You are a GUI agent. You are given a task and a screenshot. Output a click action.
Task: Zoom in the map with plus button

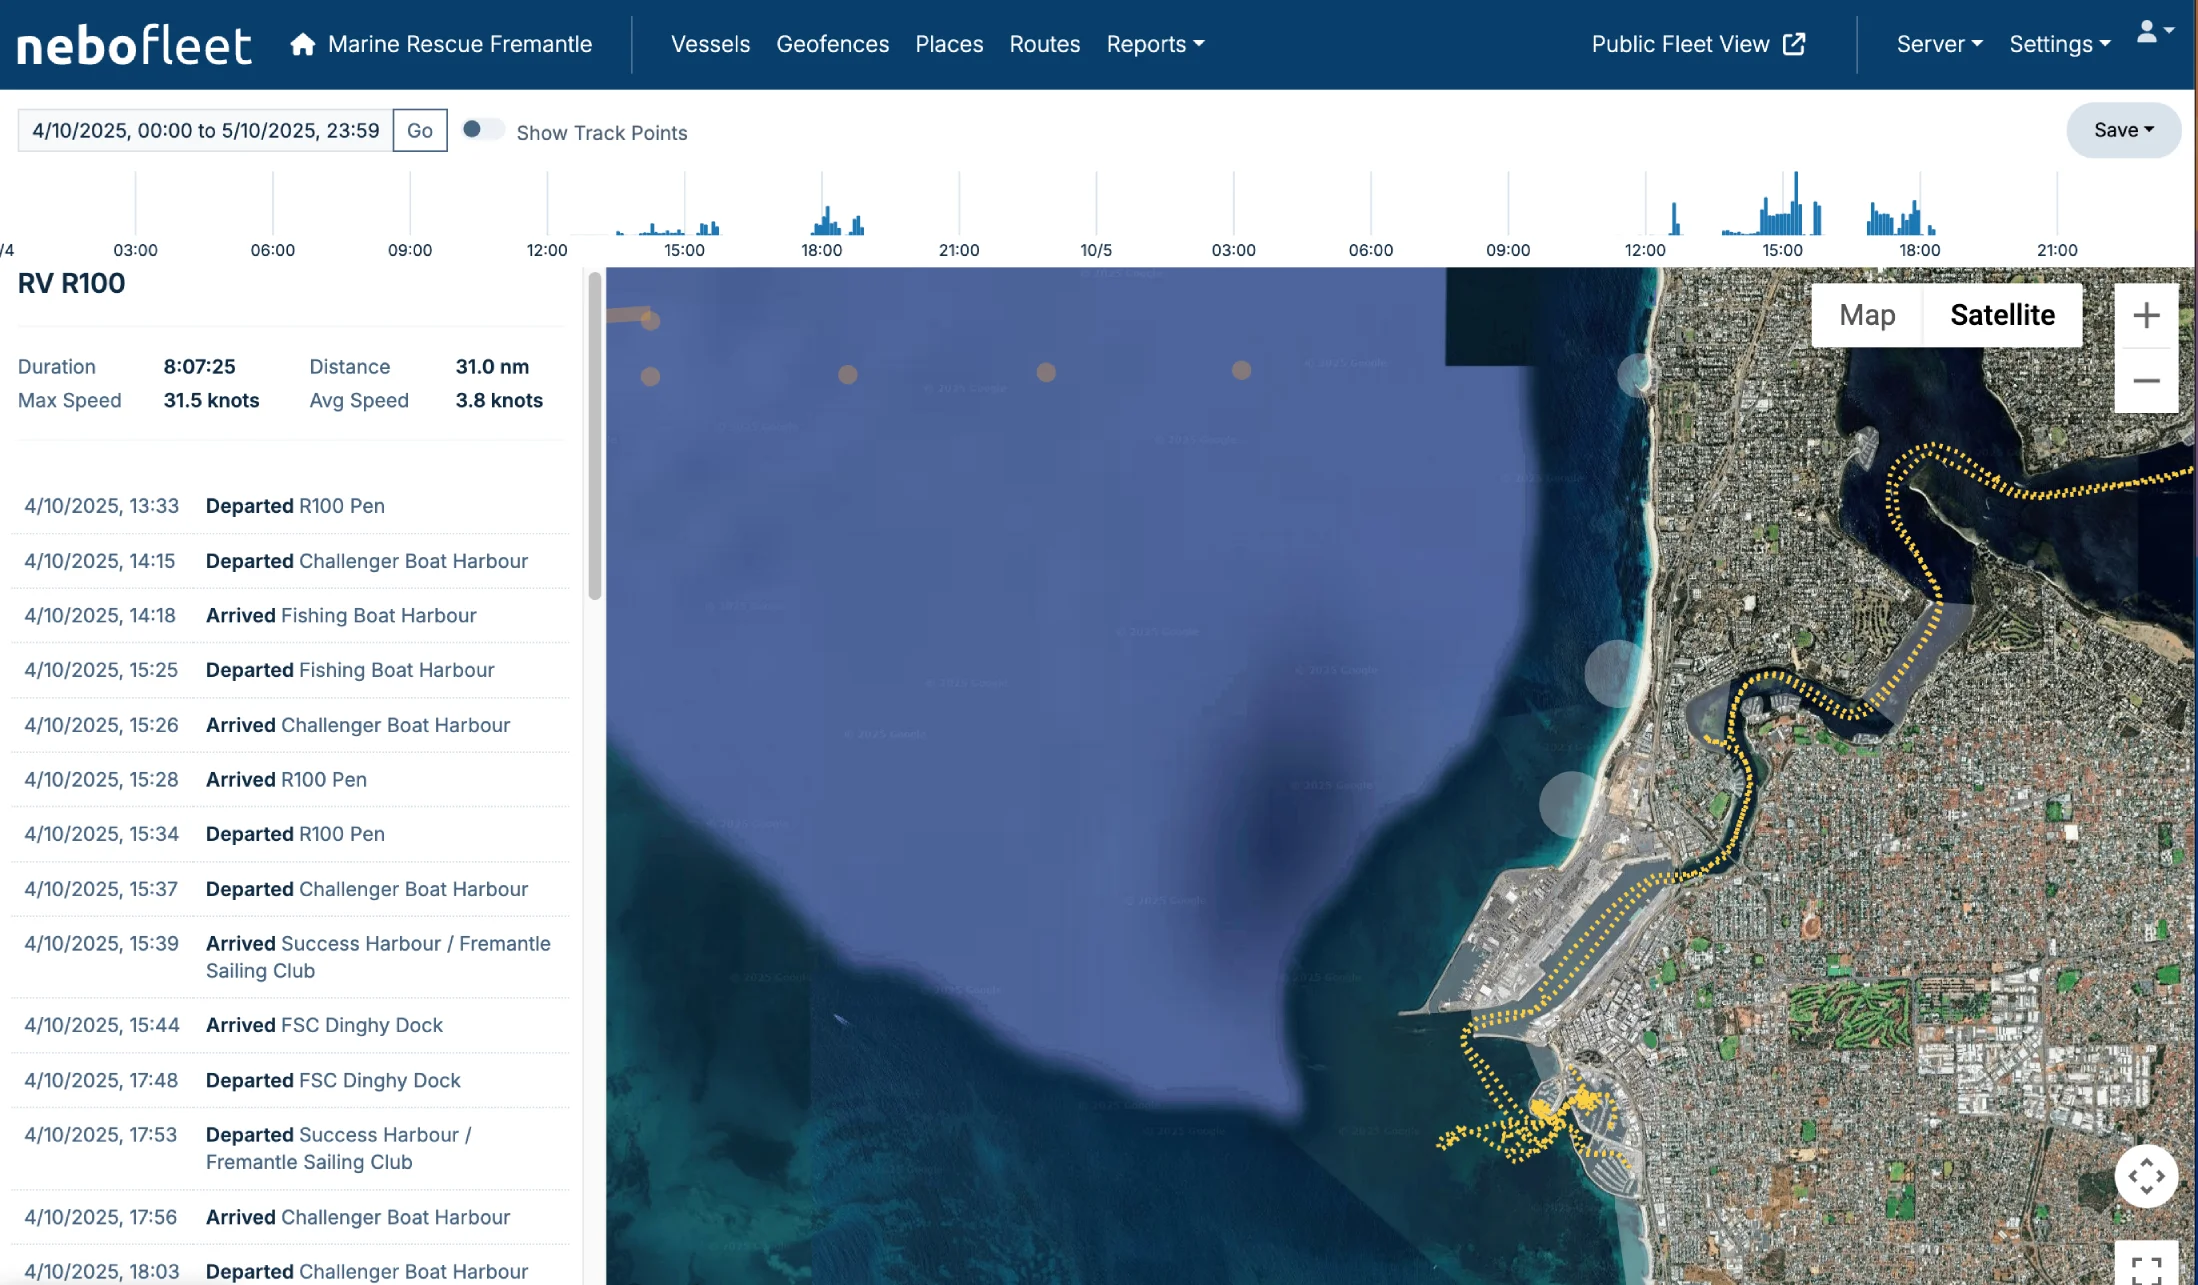click(2146, 316)
